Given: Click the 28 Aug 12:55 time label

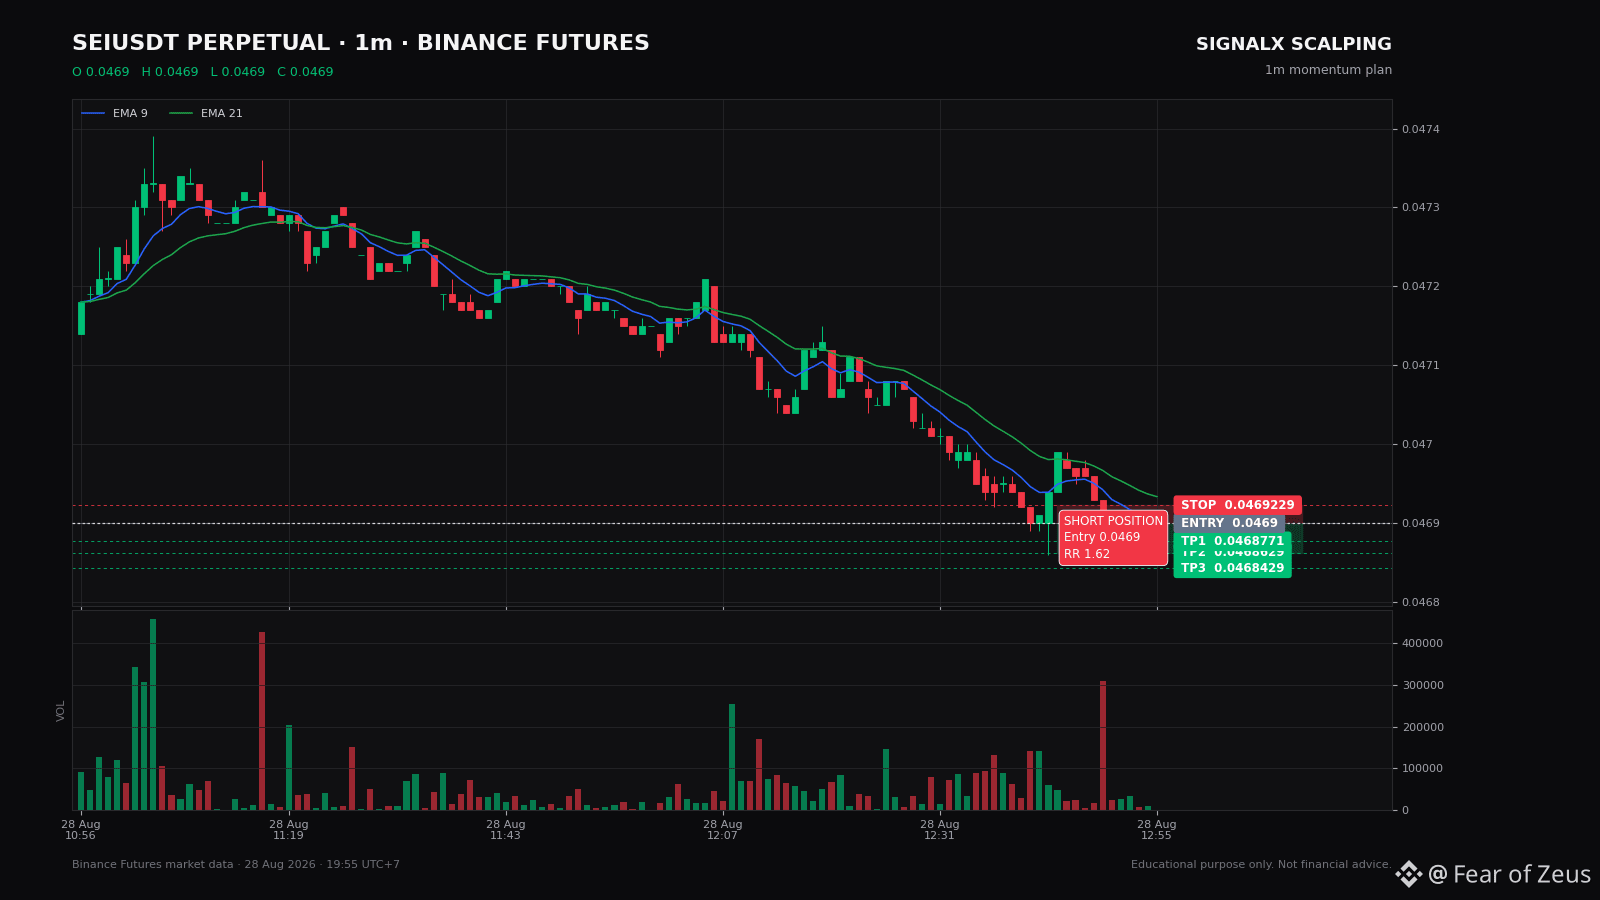Looking at the screenshot, I should click(1157, 830).
